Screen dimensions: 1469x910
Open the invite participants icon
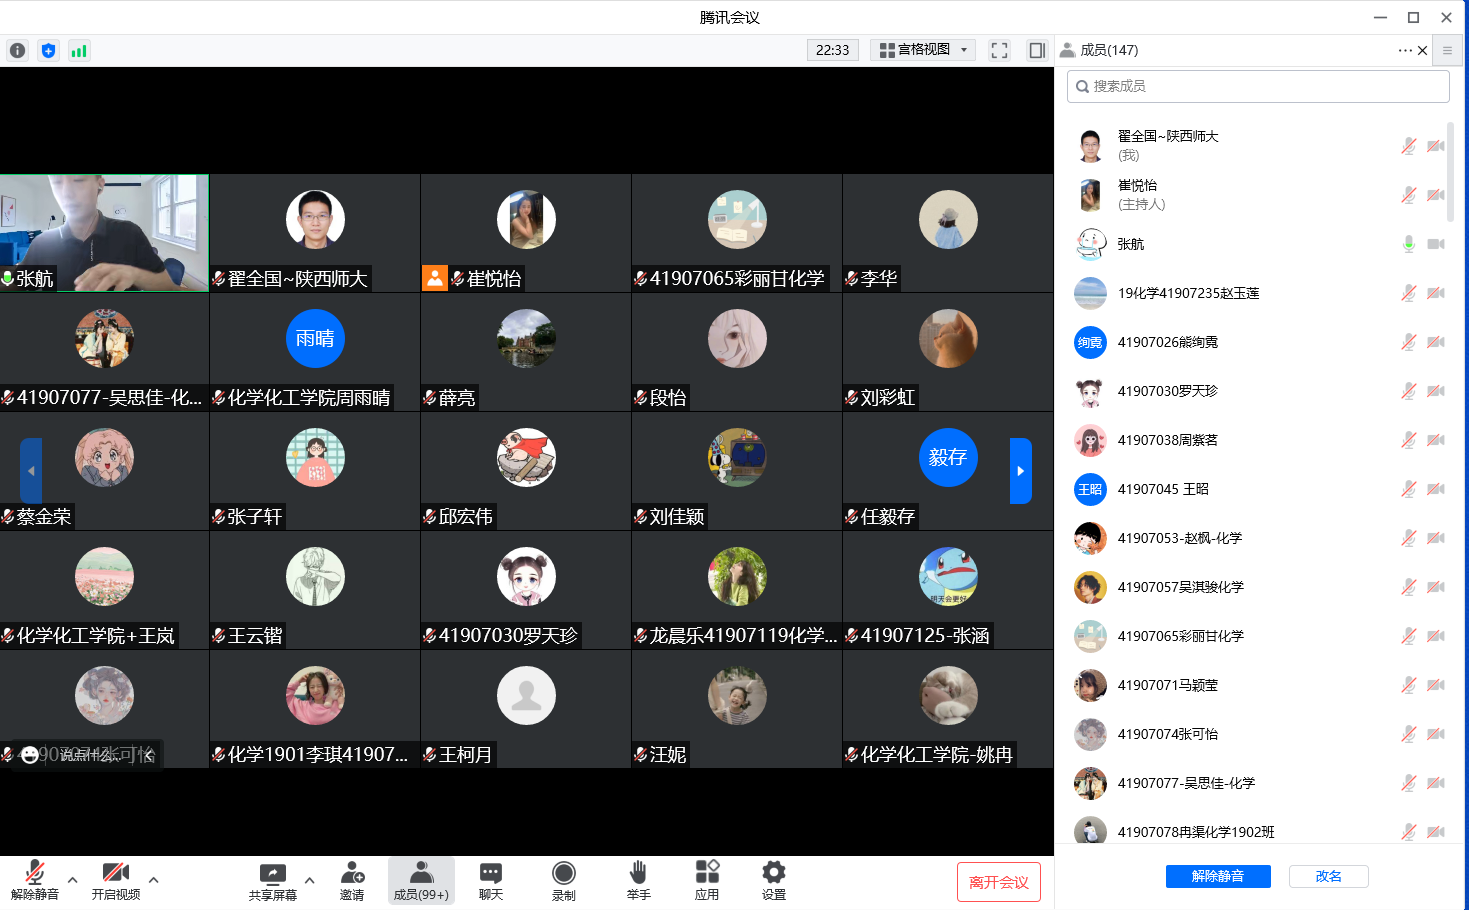point(351,881)
